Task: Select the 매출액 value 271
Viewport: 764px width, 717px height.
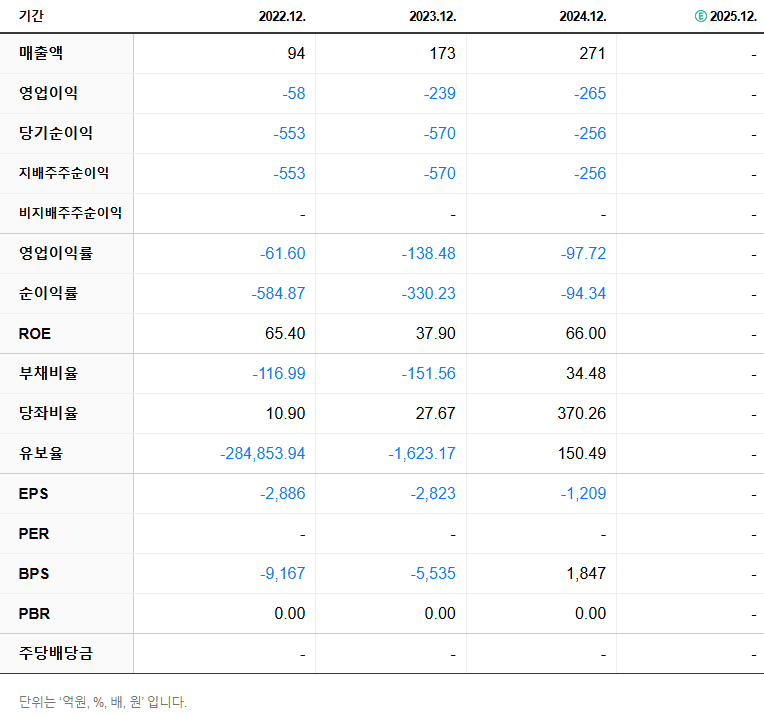Action: click(592, 53)
